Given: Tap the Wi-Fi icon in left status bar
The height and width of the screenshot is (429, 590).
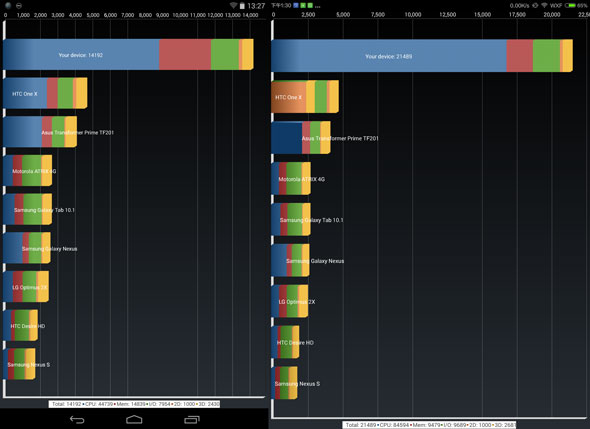Looking at the screenshot, I should pos(233,5).
